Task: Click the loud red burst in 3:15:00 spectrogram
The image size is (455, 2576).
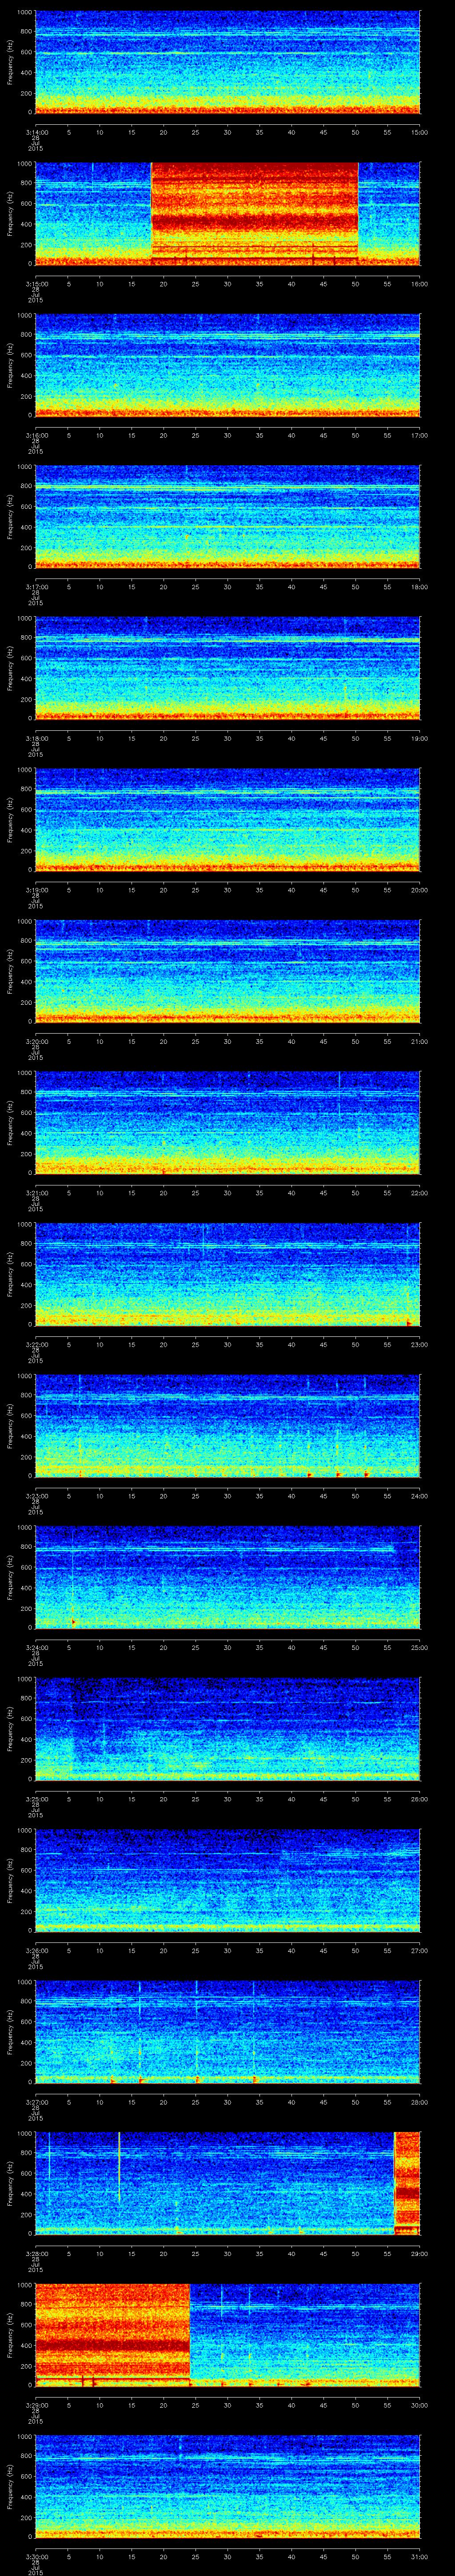Action: (x=254, y=213)
